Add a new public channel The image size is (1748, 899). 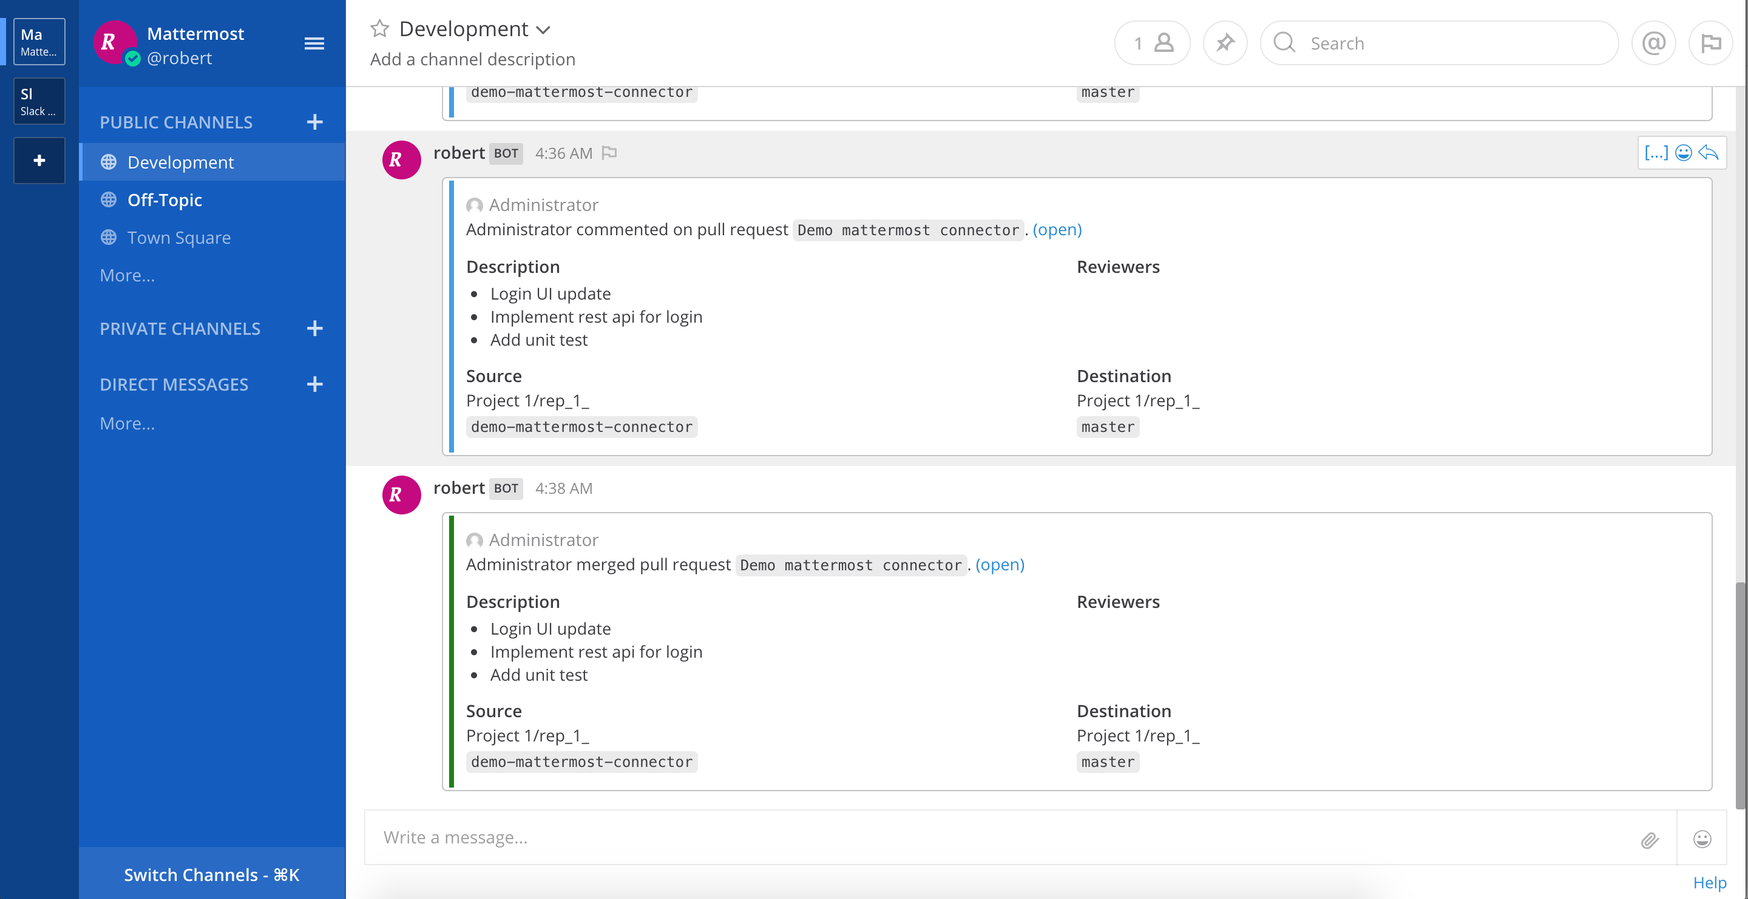[315, 122]
